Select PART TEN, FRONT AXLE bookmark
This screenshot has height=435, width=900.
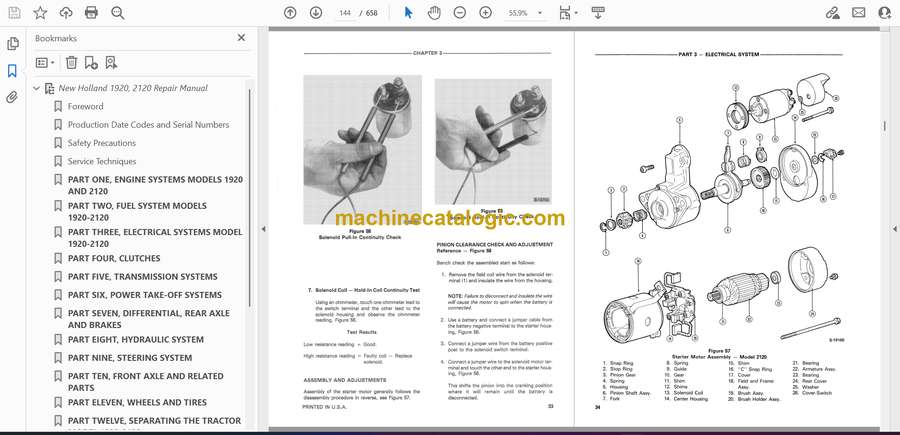[x=146, y=382]
